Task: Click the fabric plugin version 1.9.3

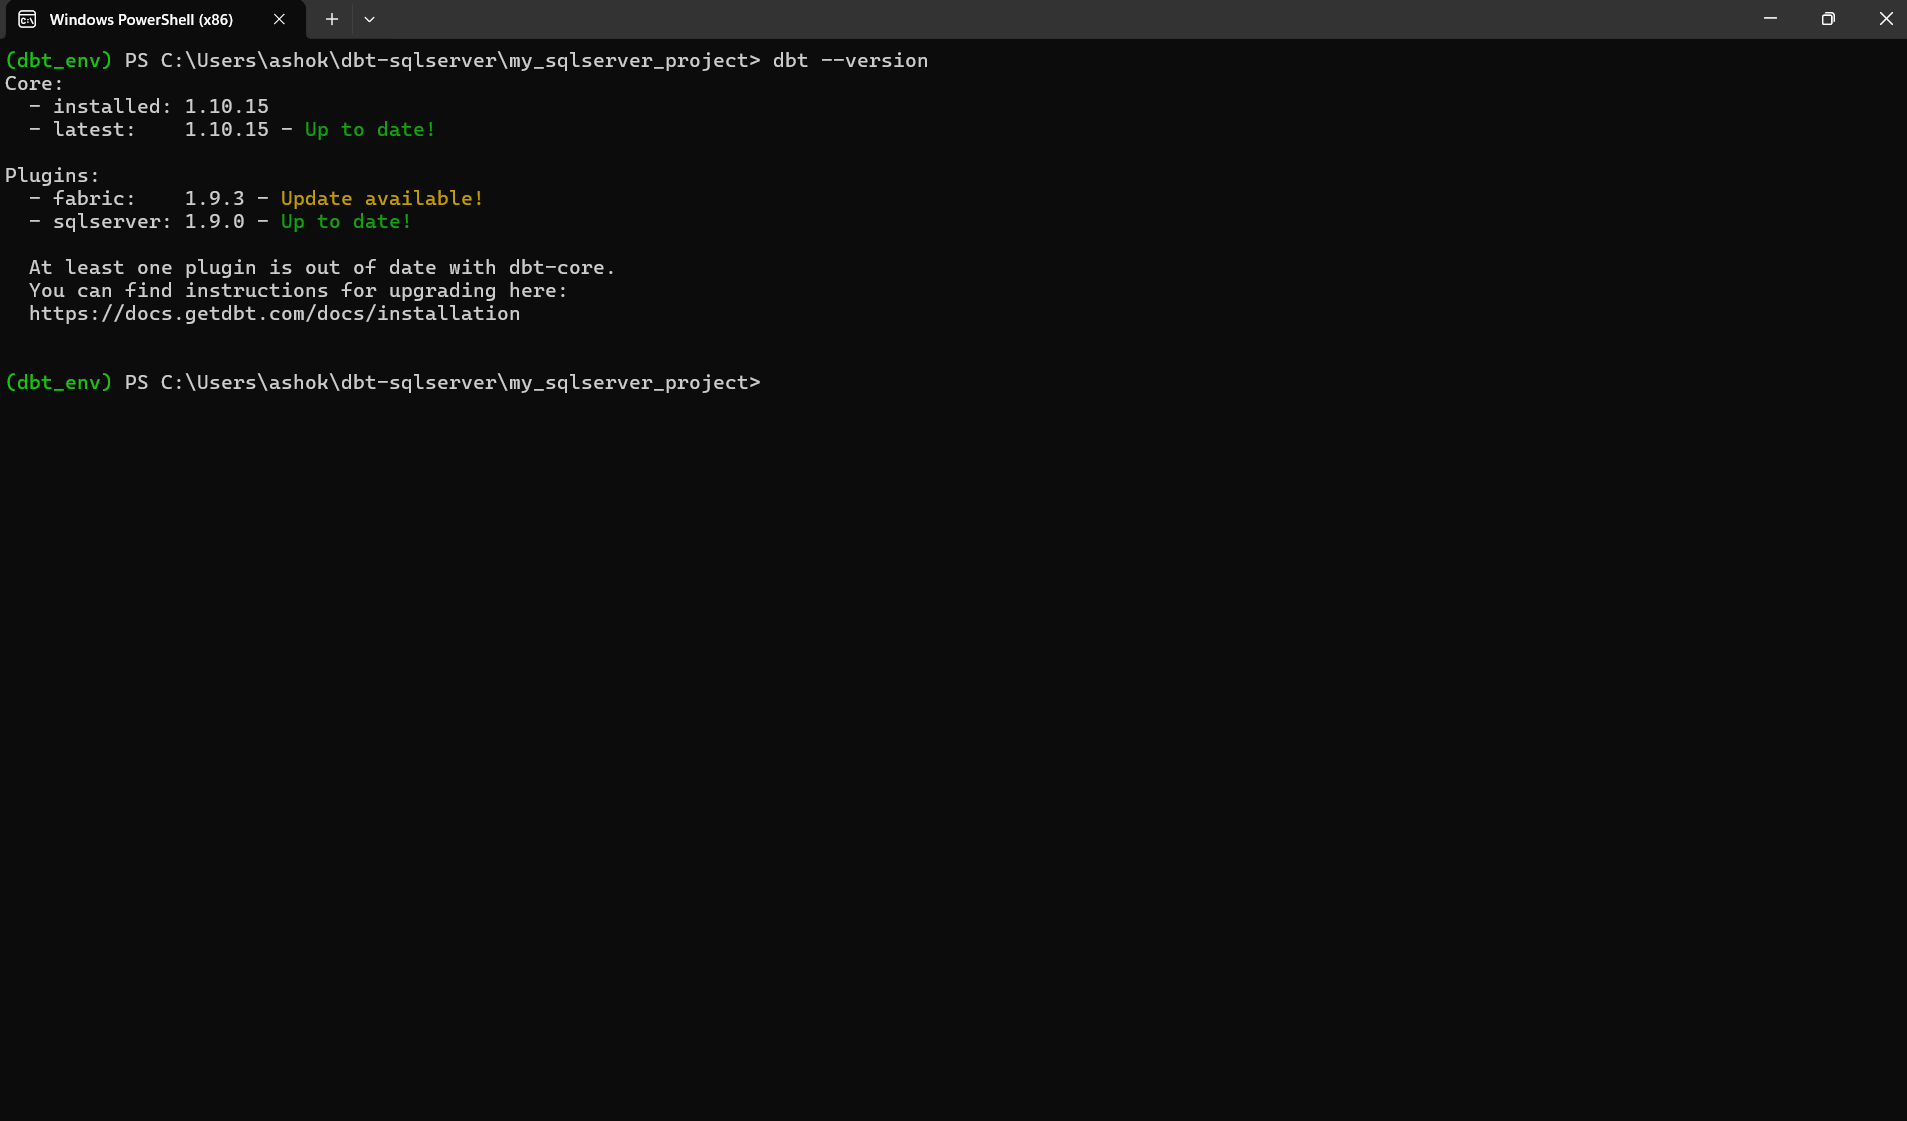Action: 215,199
